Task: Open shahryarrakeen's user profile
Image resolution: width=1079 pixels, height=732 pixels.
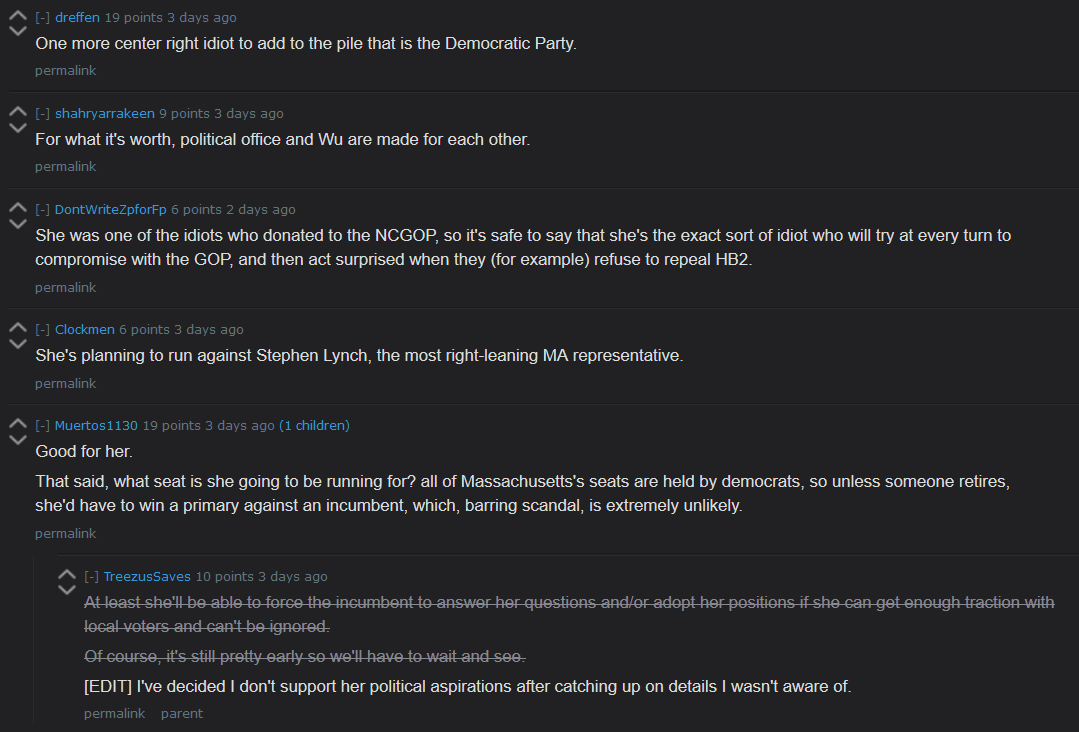Action: click(x=105, y=114)
